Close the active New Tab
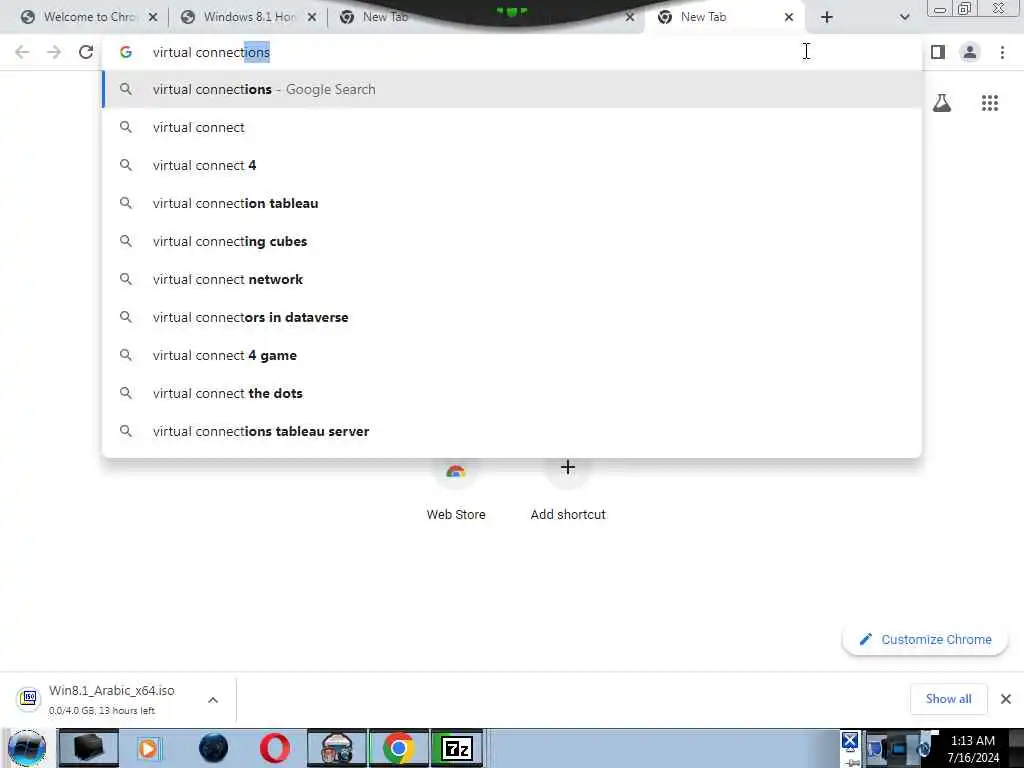Viewport: 1024px width, 768px height. point(789,18)
